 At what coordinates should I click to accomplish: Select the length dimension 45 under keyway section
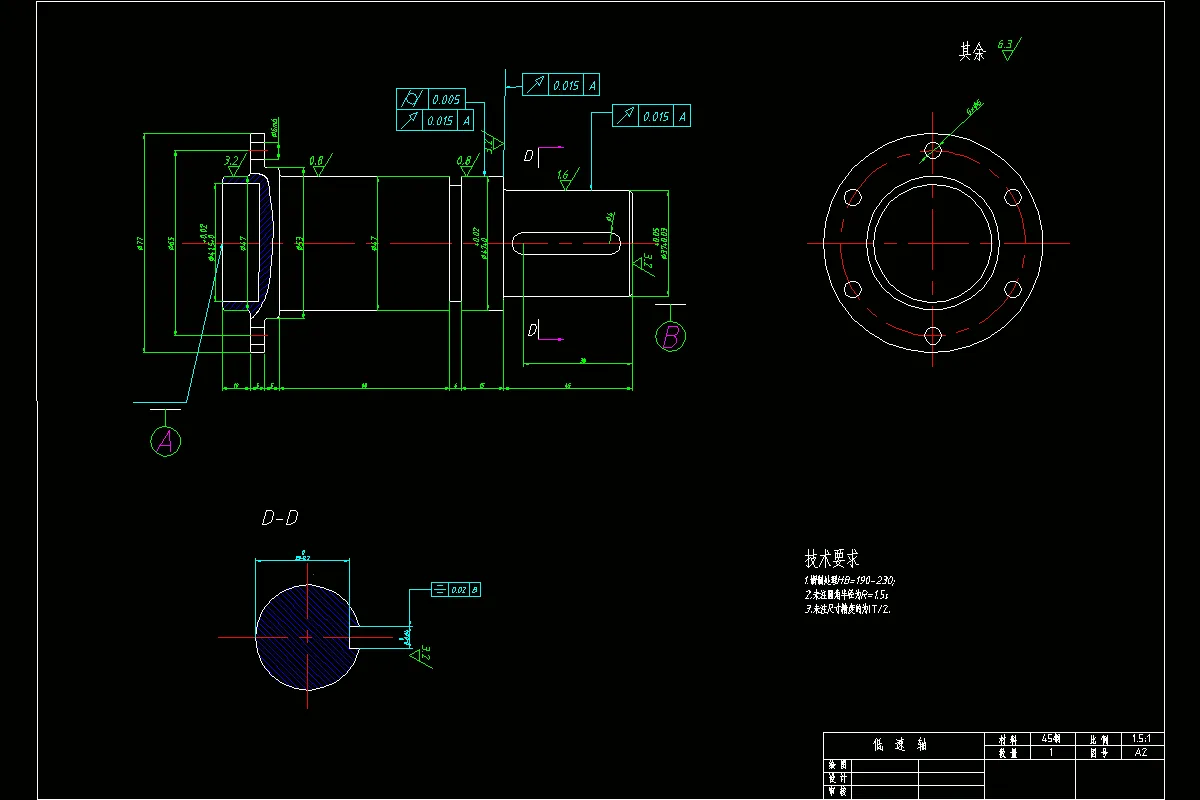point(567,384)
